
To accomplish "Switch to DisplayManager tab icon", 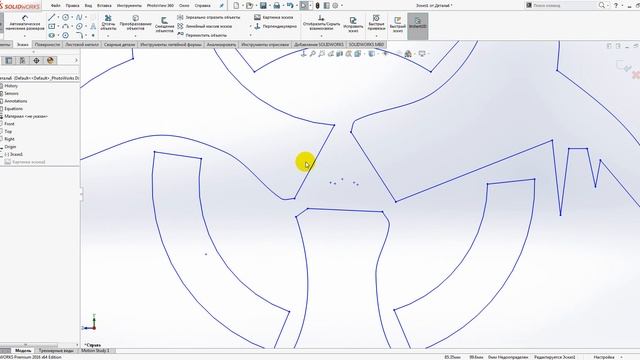I will (x=50, y=60).
